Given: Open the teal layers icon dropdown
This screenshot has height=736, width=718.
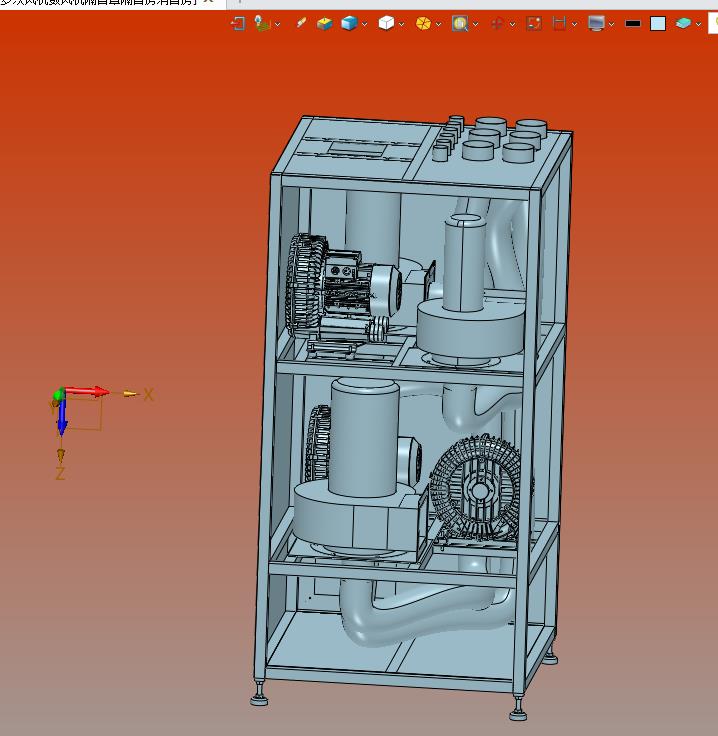Looking at the screenshot, I should coord(698,24).
